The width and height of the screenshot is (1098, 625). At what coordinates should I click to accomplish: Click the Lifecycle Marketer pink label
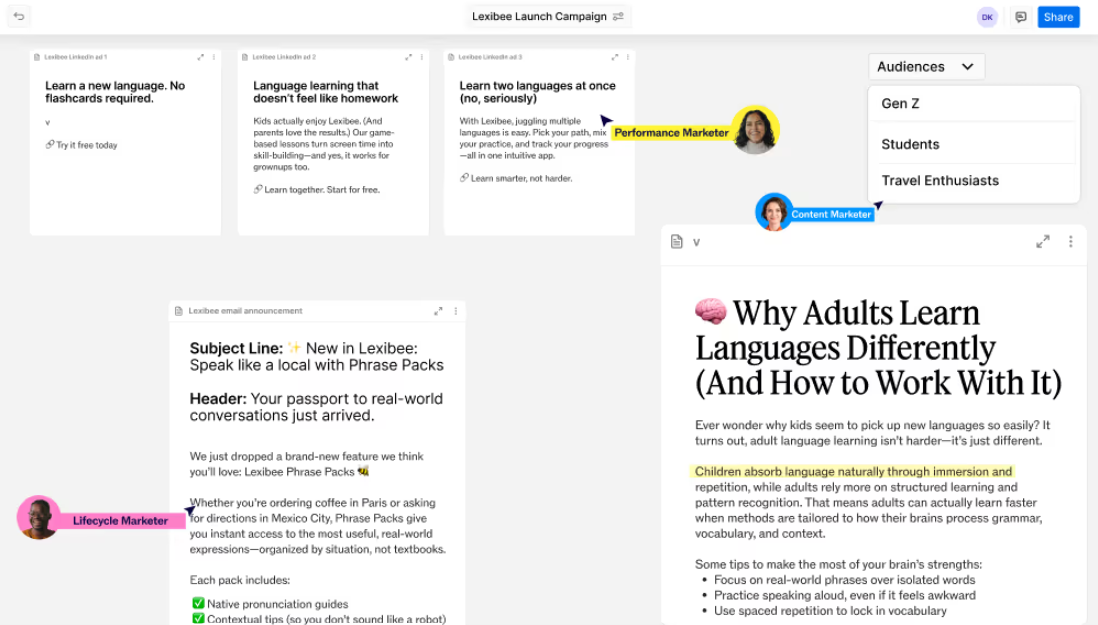pyautogui.click(x=120, y=521)
